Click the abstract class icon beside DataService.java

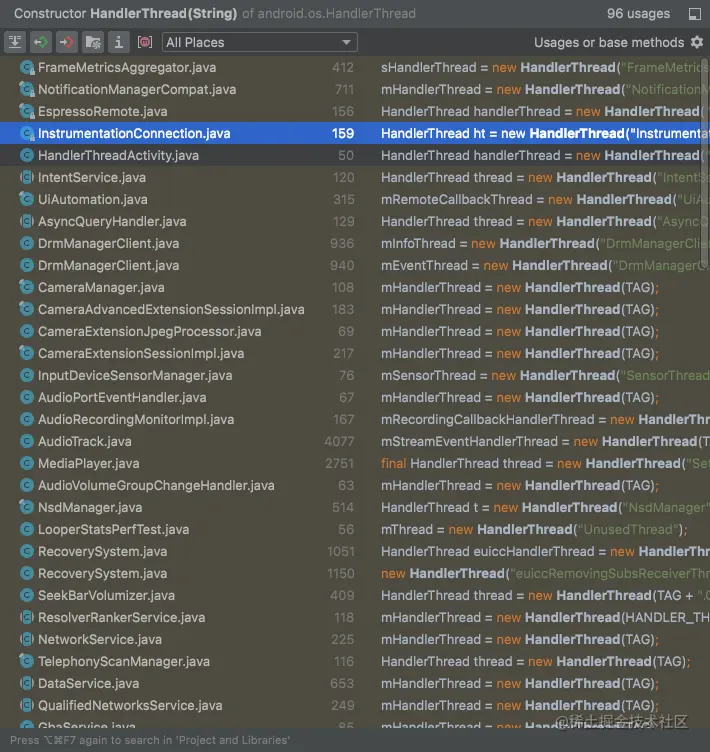point(27,683)
